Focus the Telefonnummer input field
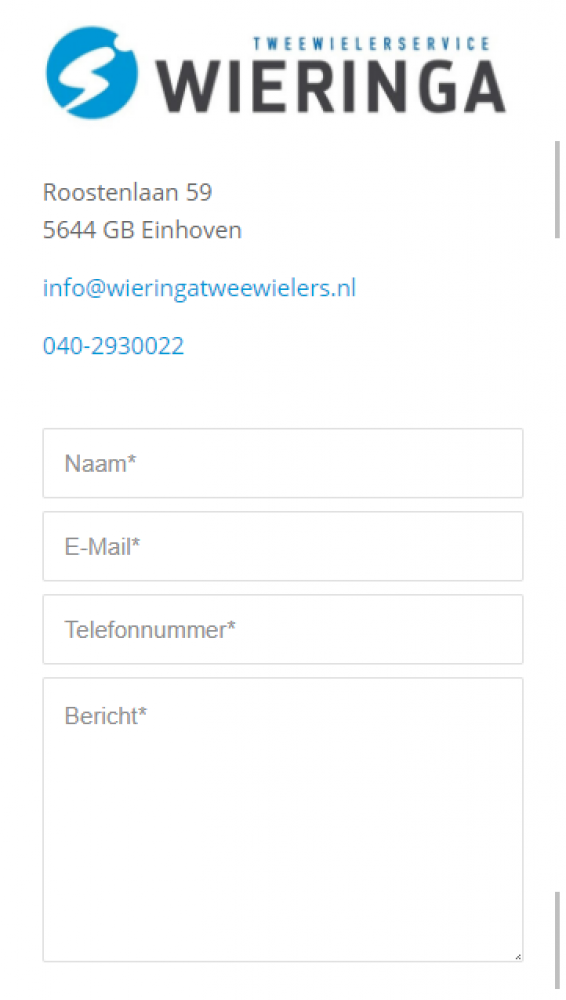The height and width of the screenshot is (1000, 566). [283, 629]
